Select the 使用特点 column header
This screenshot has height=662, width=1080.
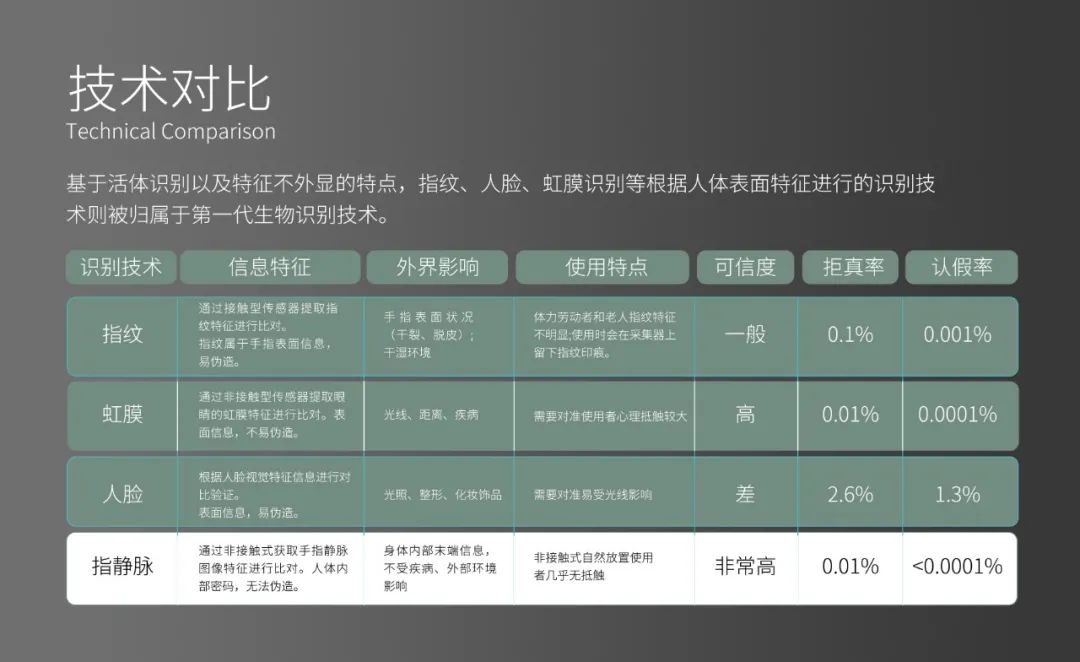coord(603,267)
